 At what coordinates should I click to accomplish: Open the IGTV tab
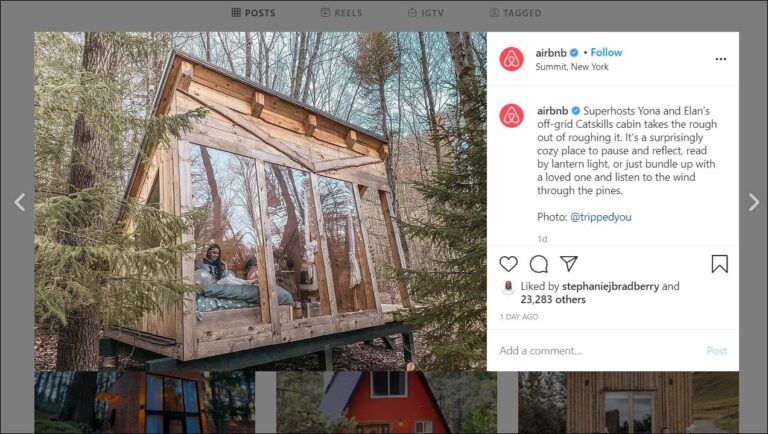pos(426,13)
